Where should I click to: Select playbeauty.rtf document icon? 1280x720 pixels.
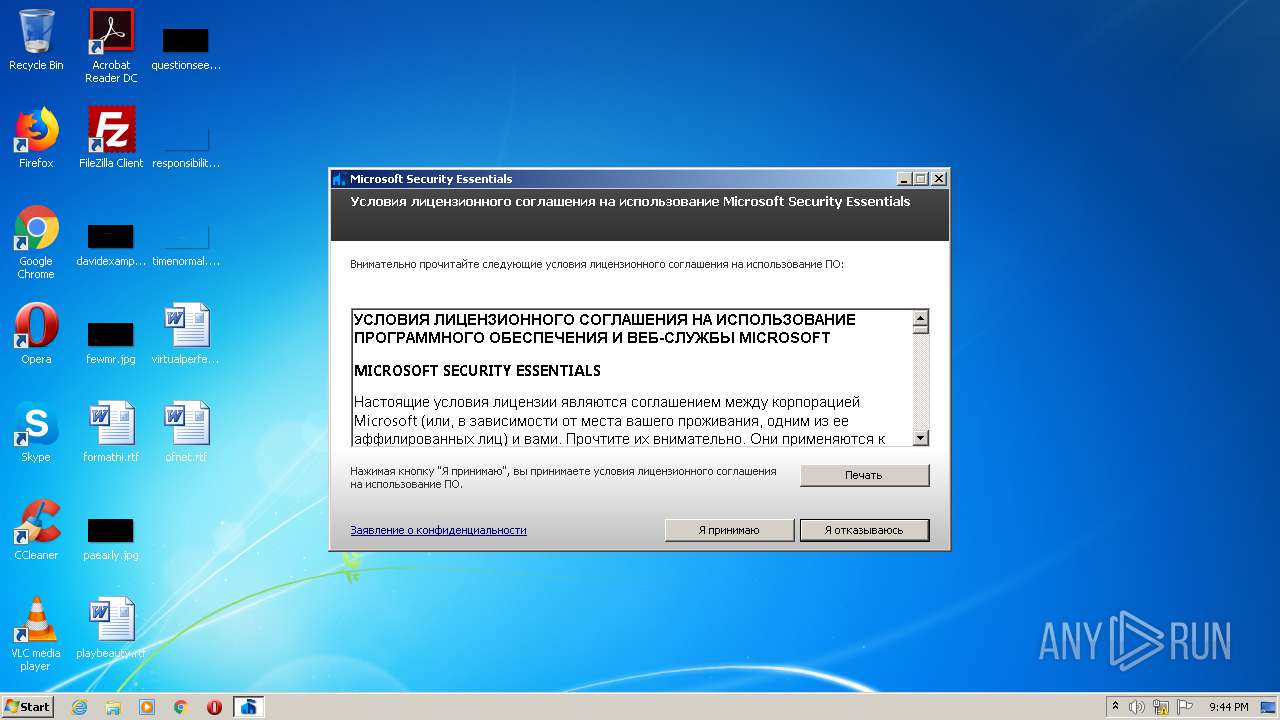pos(111,628)
